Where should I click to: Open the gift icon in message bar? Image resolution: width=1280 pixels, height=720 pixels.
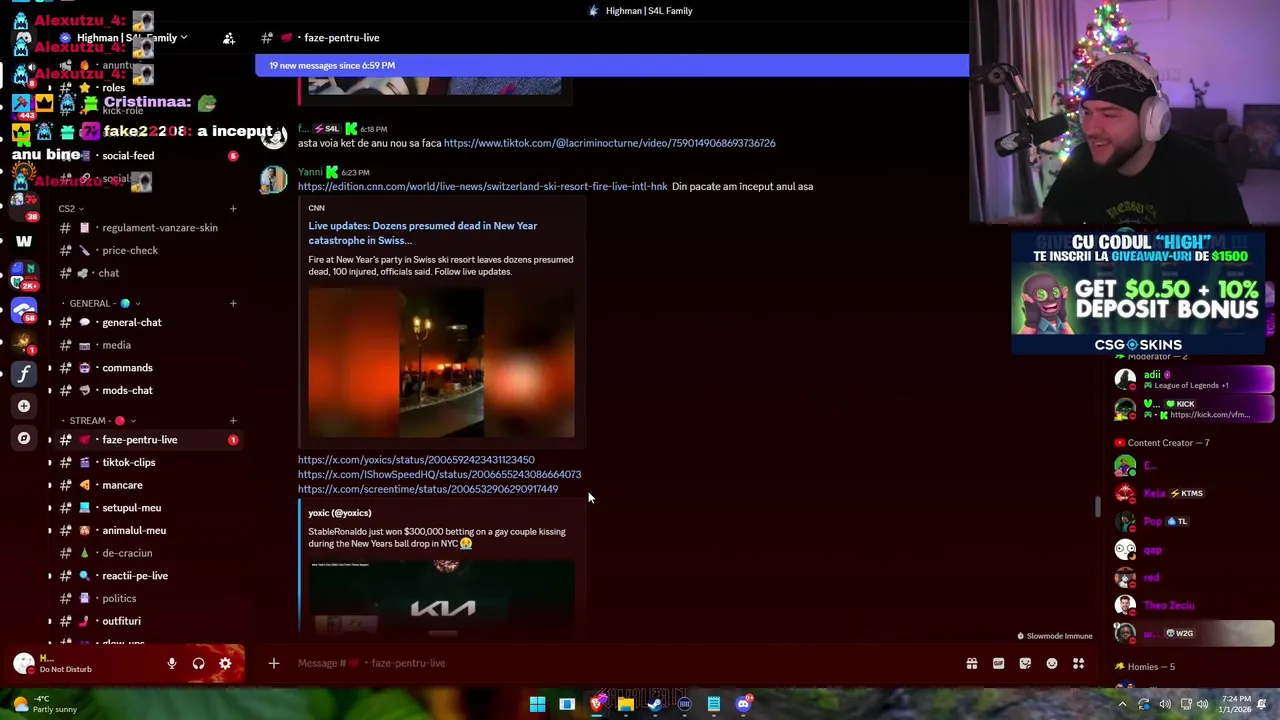(x=971, y=663)
